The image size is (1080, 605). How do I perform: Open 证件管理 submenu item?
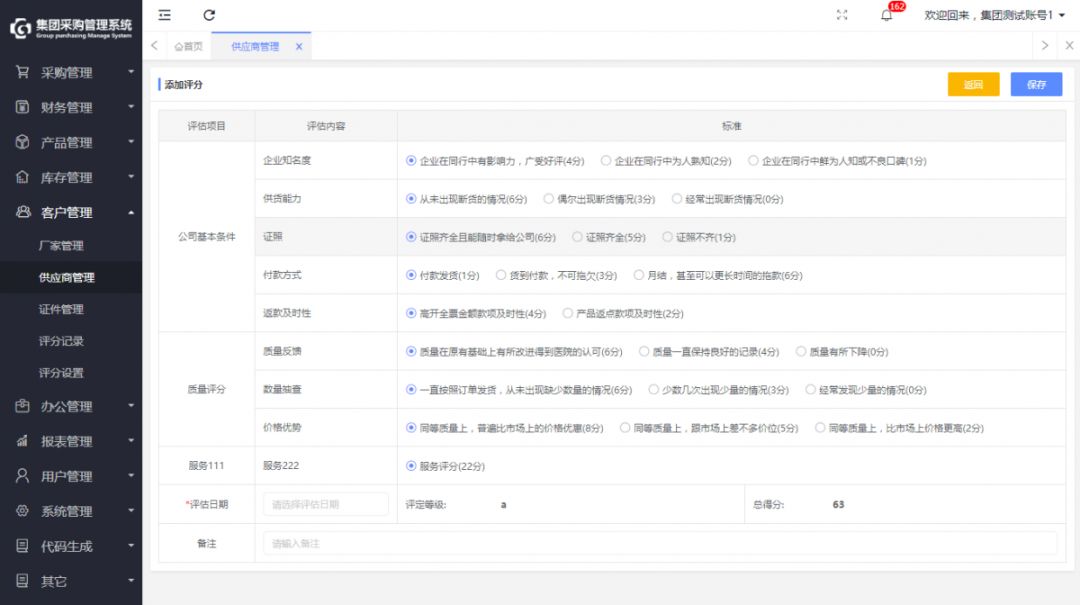(61, 309)
